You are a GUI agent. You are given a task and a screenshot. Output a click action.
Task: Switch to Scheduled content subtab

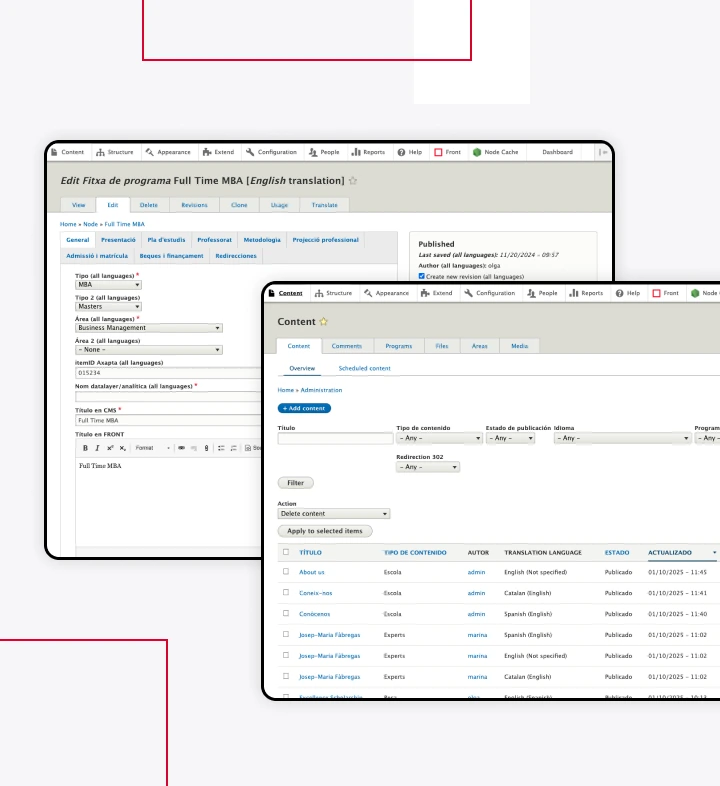click(x=365, y=368)
